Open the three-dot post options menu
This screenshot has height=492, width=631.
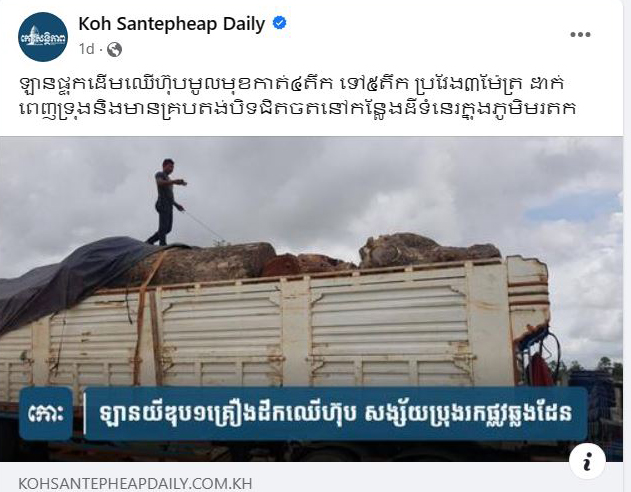pos(580,35)
